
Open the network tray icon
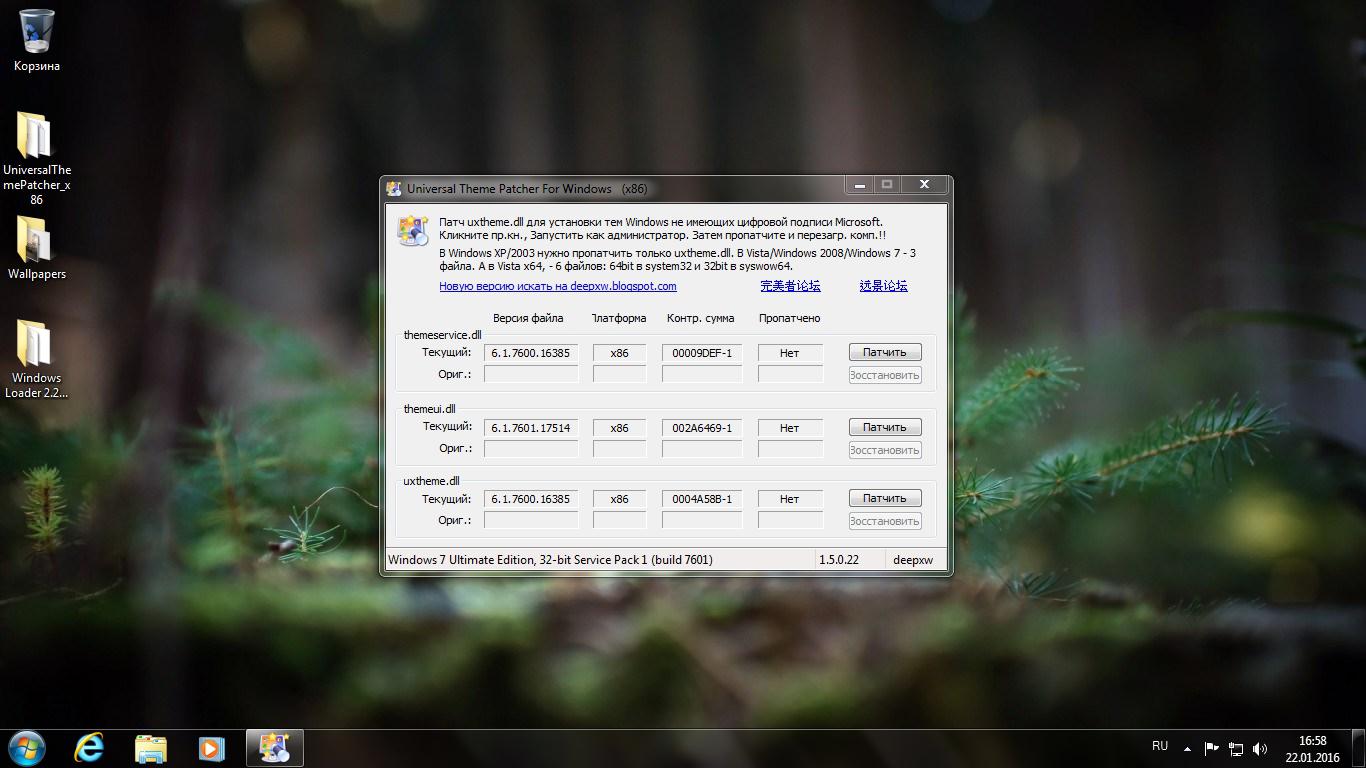point(1236,748)
